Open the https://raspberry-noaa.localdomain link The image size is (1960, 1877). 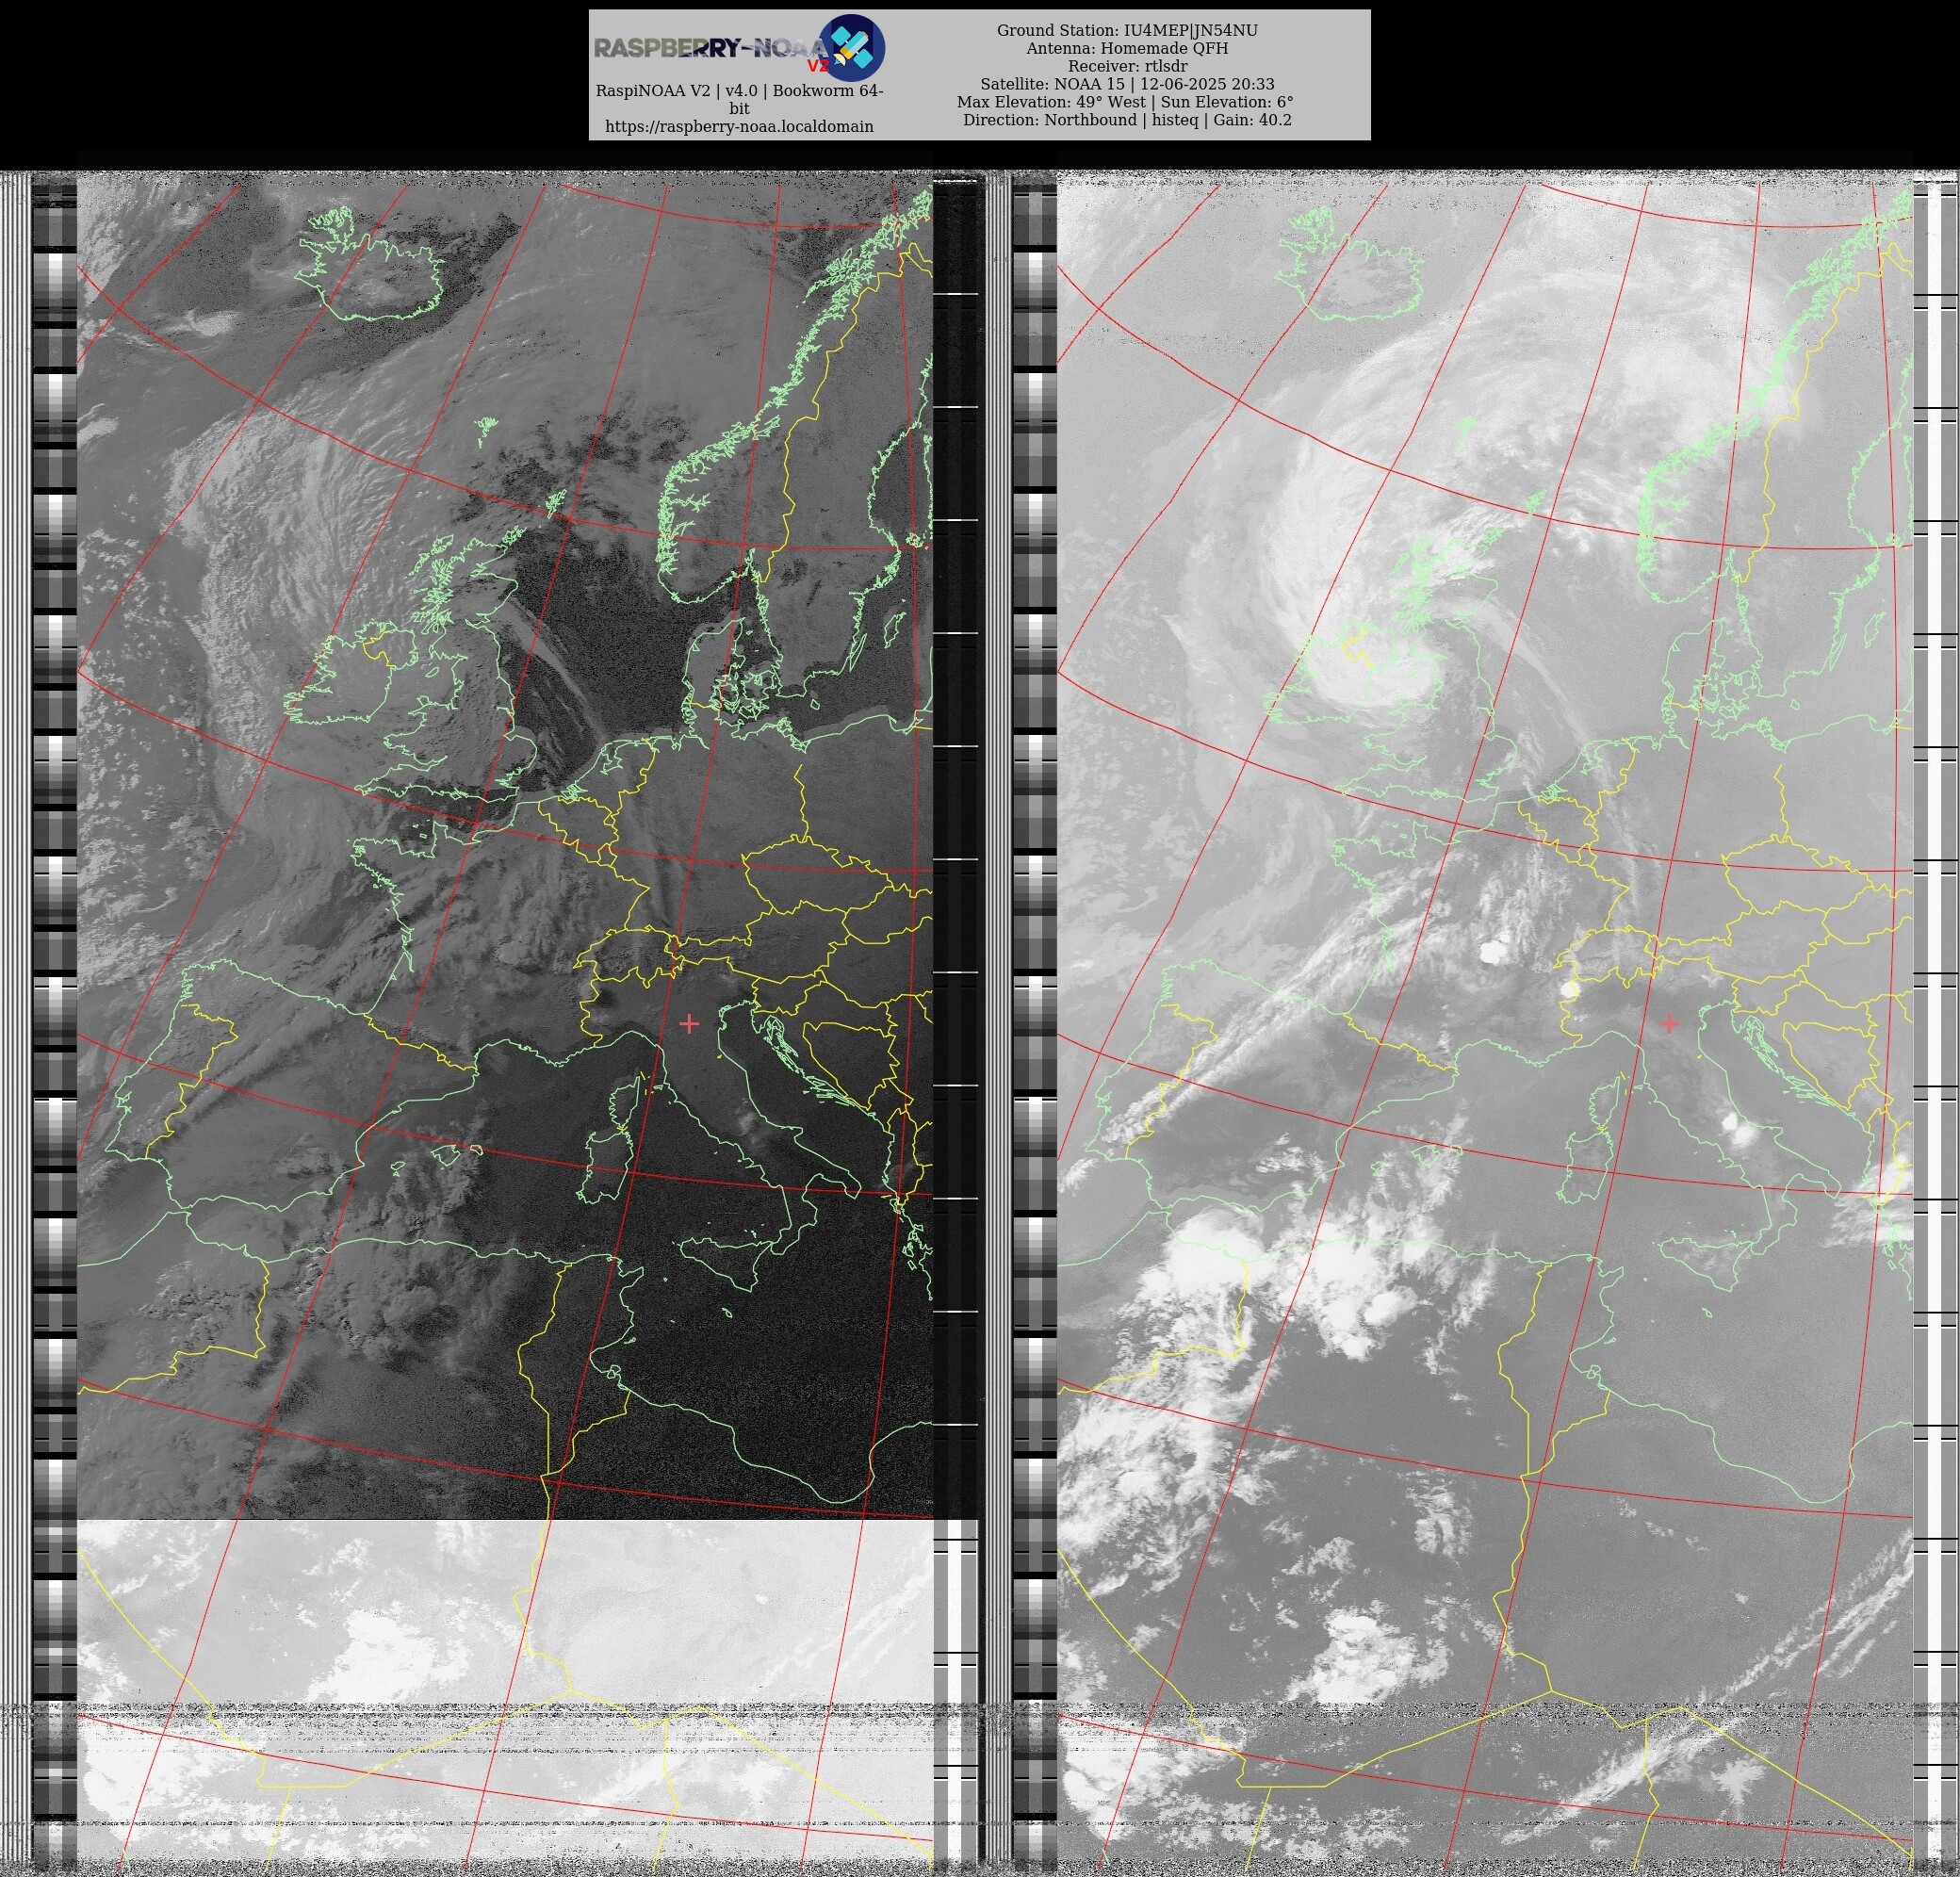click(x=739, y=127)
